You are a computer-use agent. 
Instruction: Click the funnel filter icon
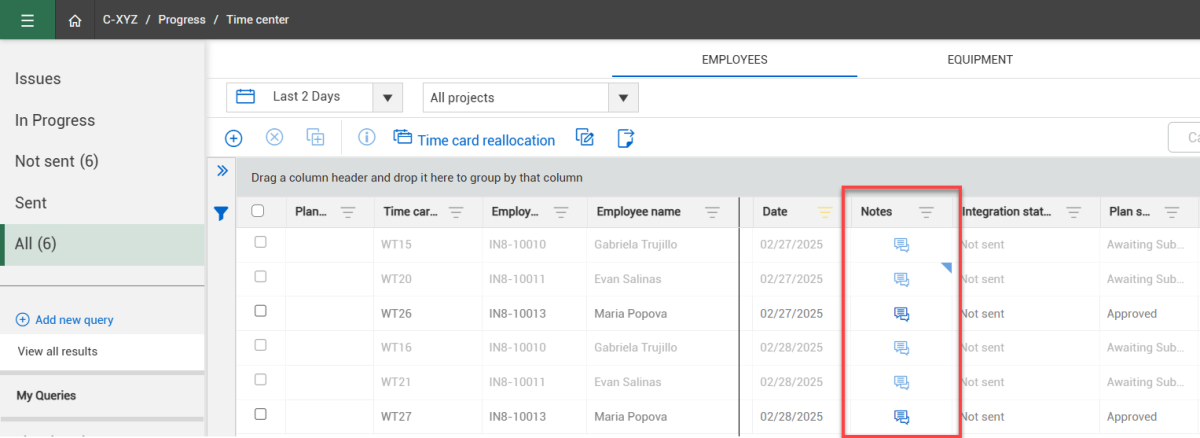click(222, 212)
